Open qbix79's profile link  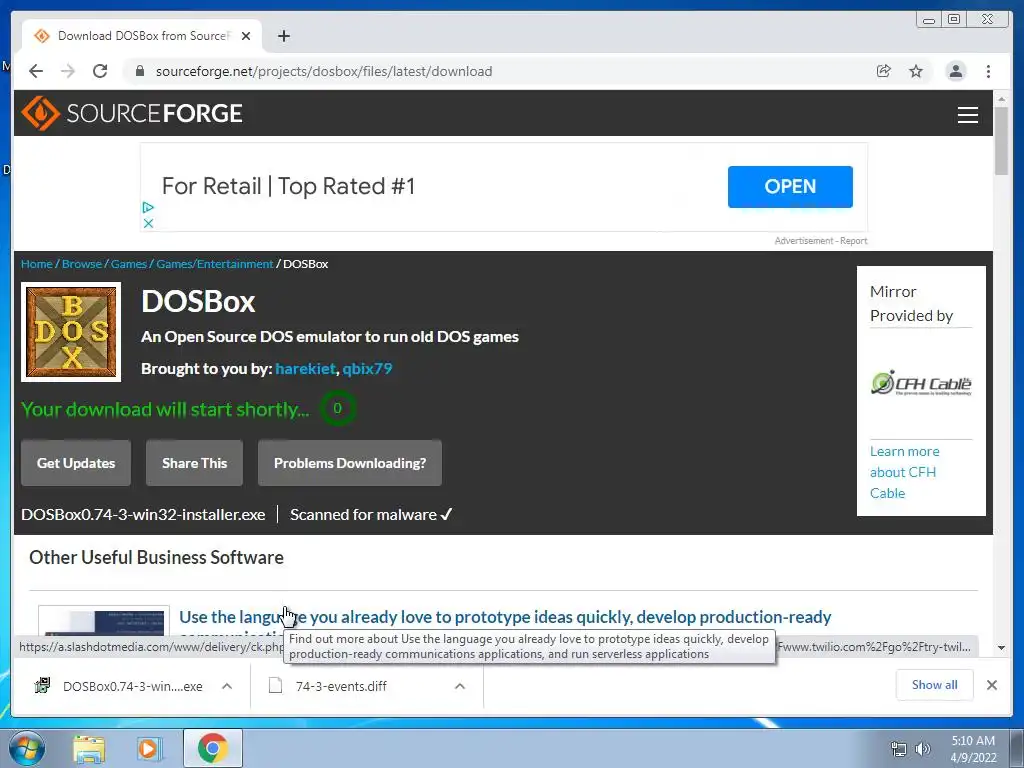368,368
